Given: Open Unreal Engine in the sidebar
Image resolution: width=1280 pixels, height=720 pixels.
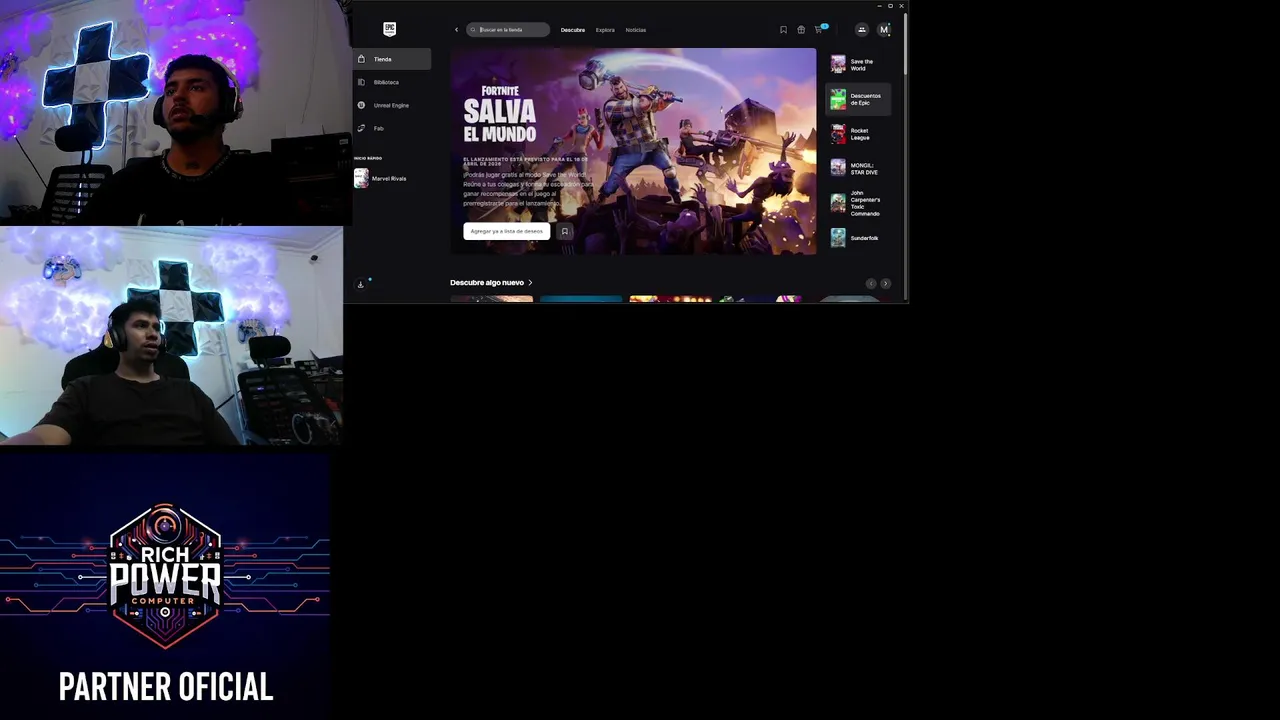Looking at the screenshot, I should 392,105.
